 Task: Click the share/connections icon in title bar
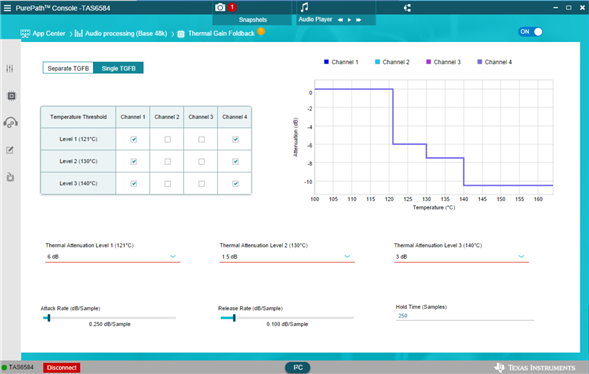point(407,8)
